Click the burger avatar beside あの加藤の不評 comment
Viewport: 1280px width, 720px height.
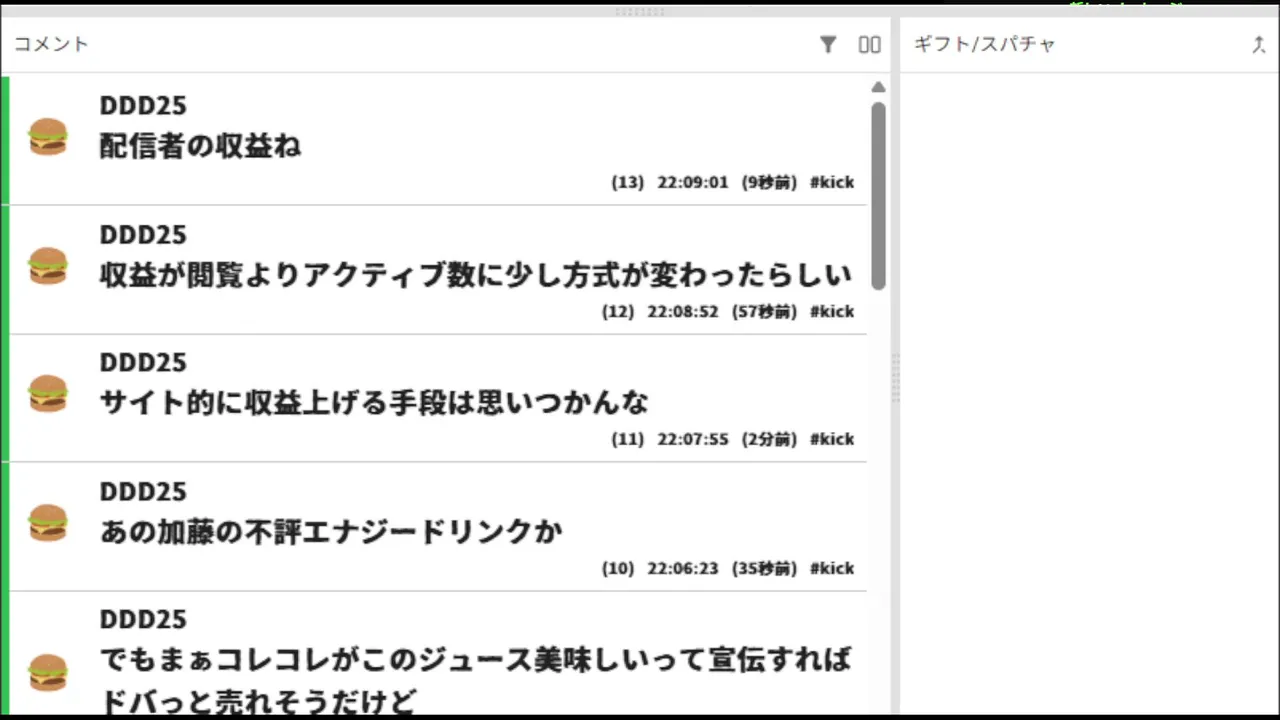pos(48,523)
